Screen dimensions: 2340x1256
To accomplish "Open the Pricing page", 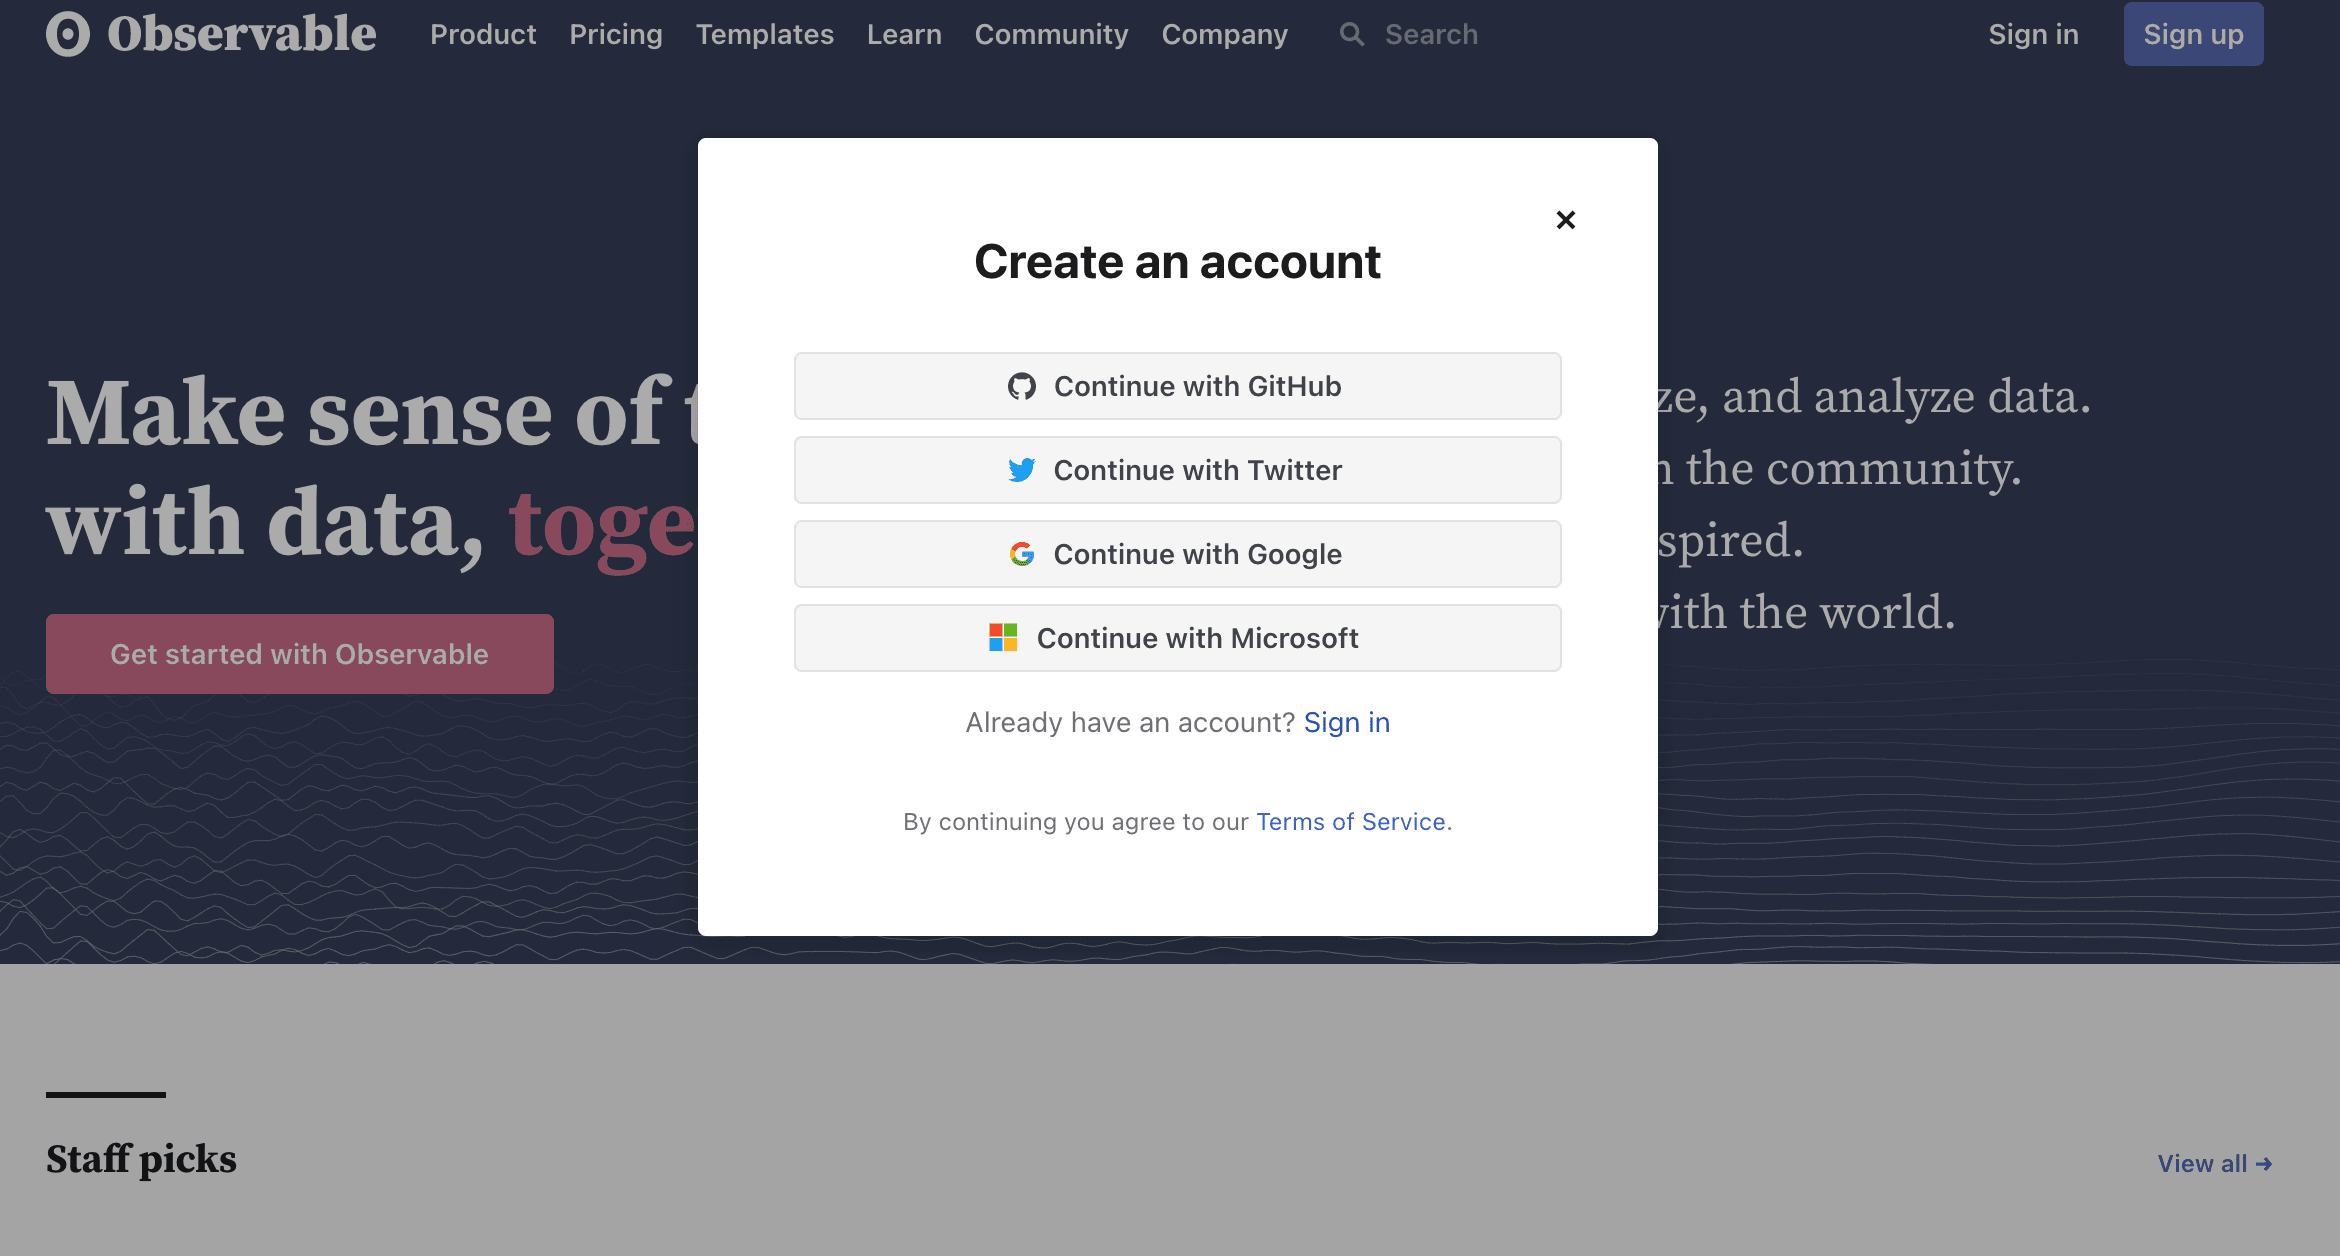I will [x=616, y=35].
